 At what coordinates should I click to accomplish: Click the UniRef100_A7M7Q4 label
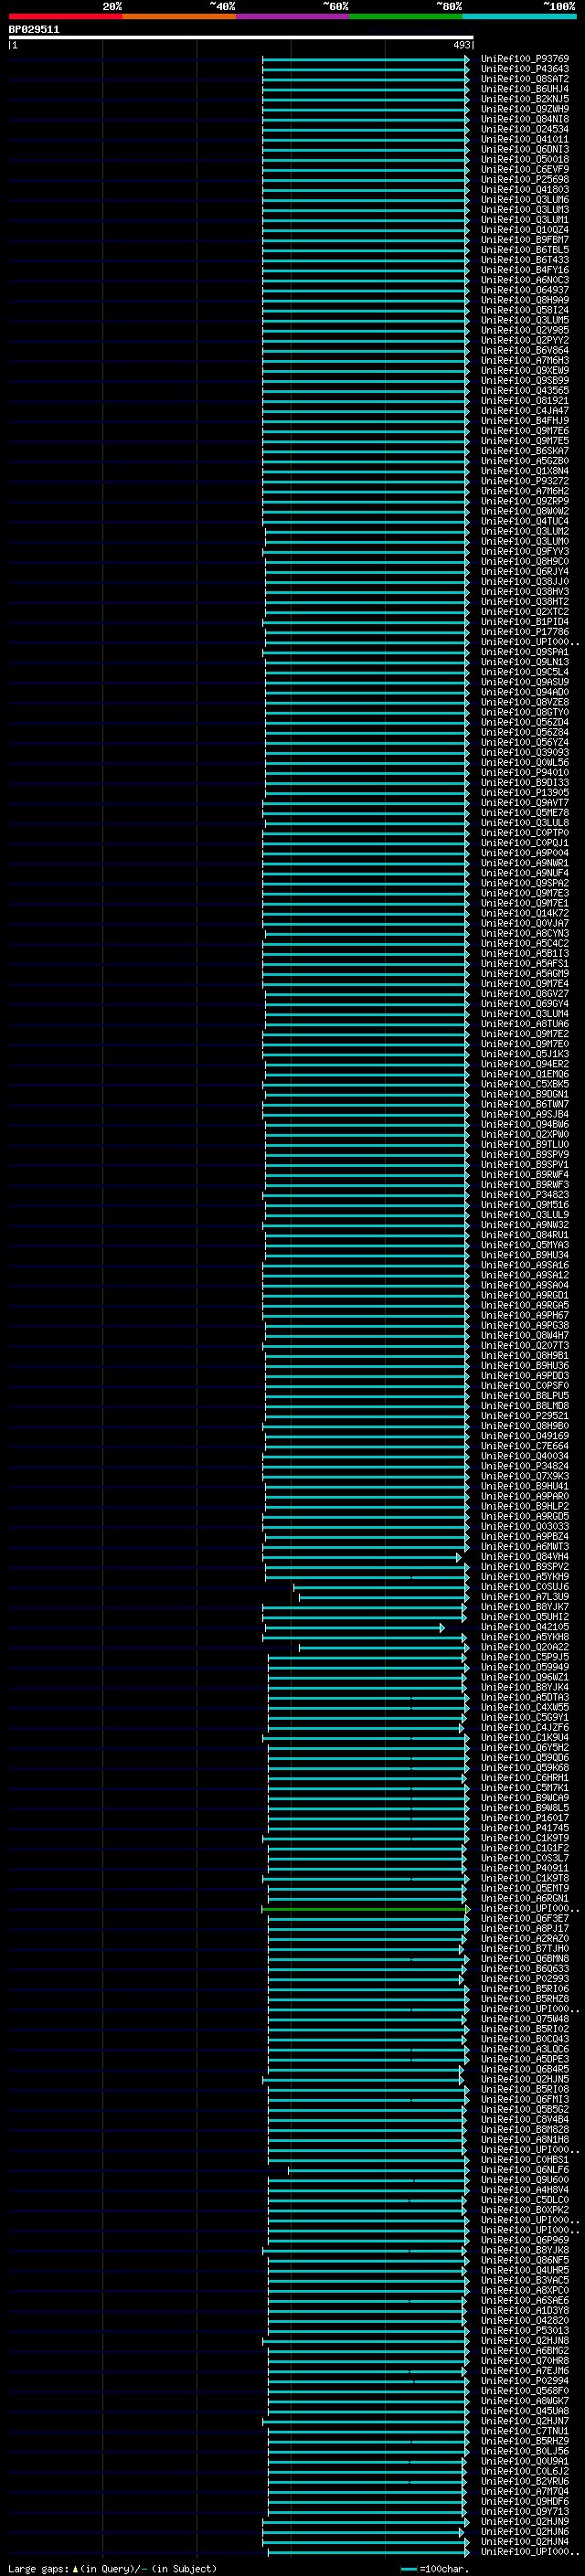tap(525, 2491)
